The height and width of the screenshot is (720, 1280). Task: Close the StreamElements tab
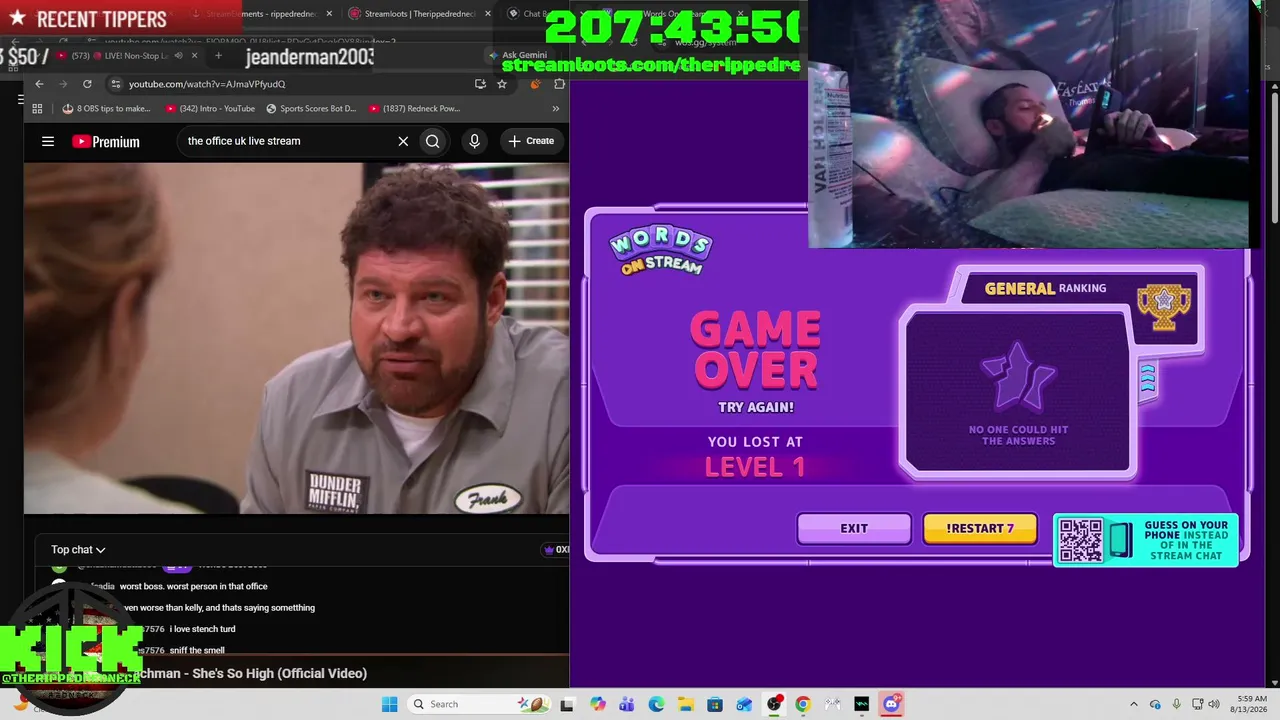click(331, 14)
